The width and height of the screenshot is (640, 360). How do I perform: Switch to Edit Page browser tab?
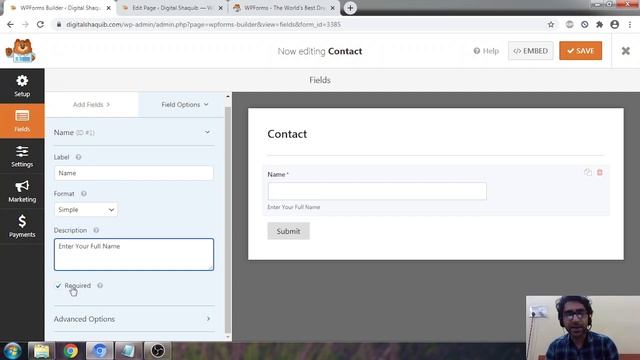[x=171, y=8]
